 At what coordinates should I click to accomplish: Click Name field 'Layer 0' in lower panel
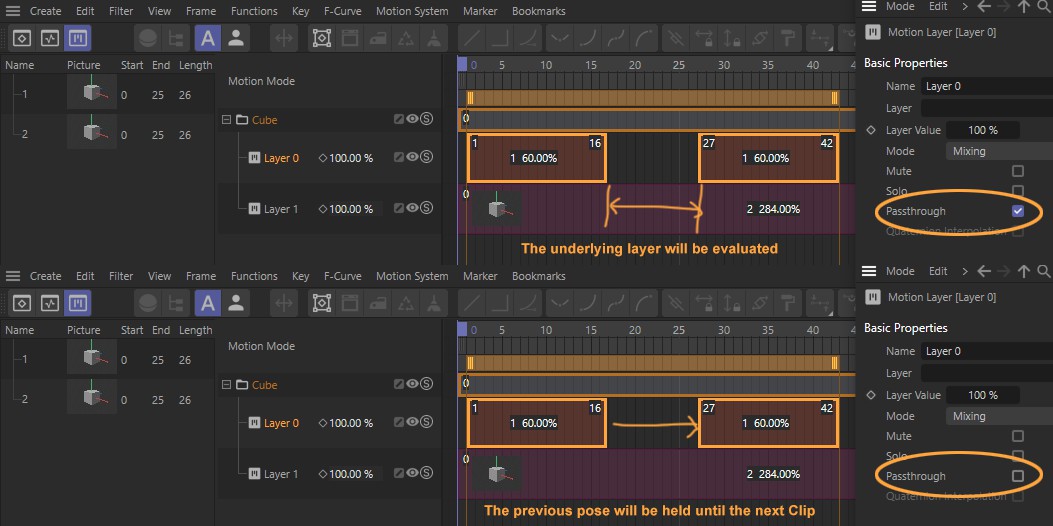pyautogui.click(x=987, y=351)
